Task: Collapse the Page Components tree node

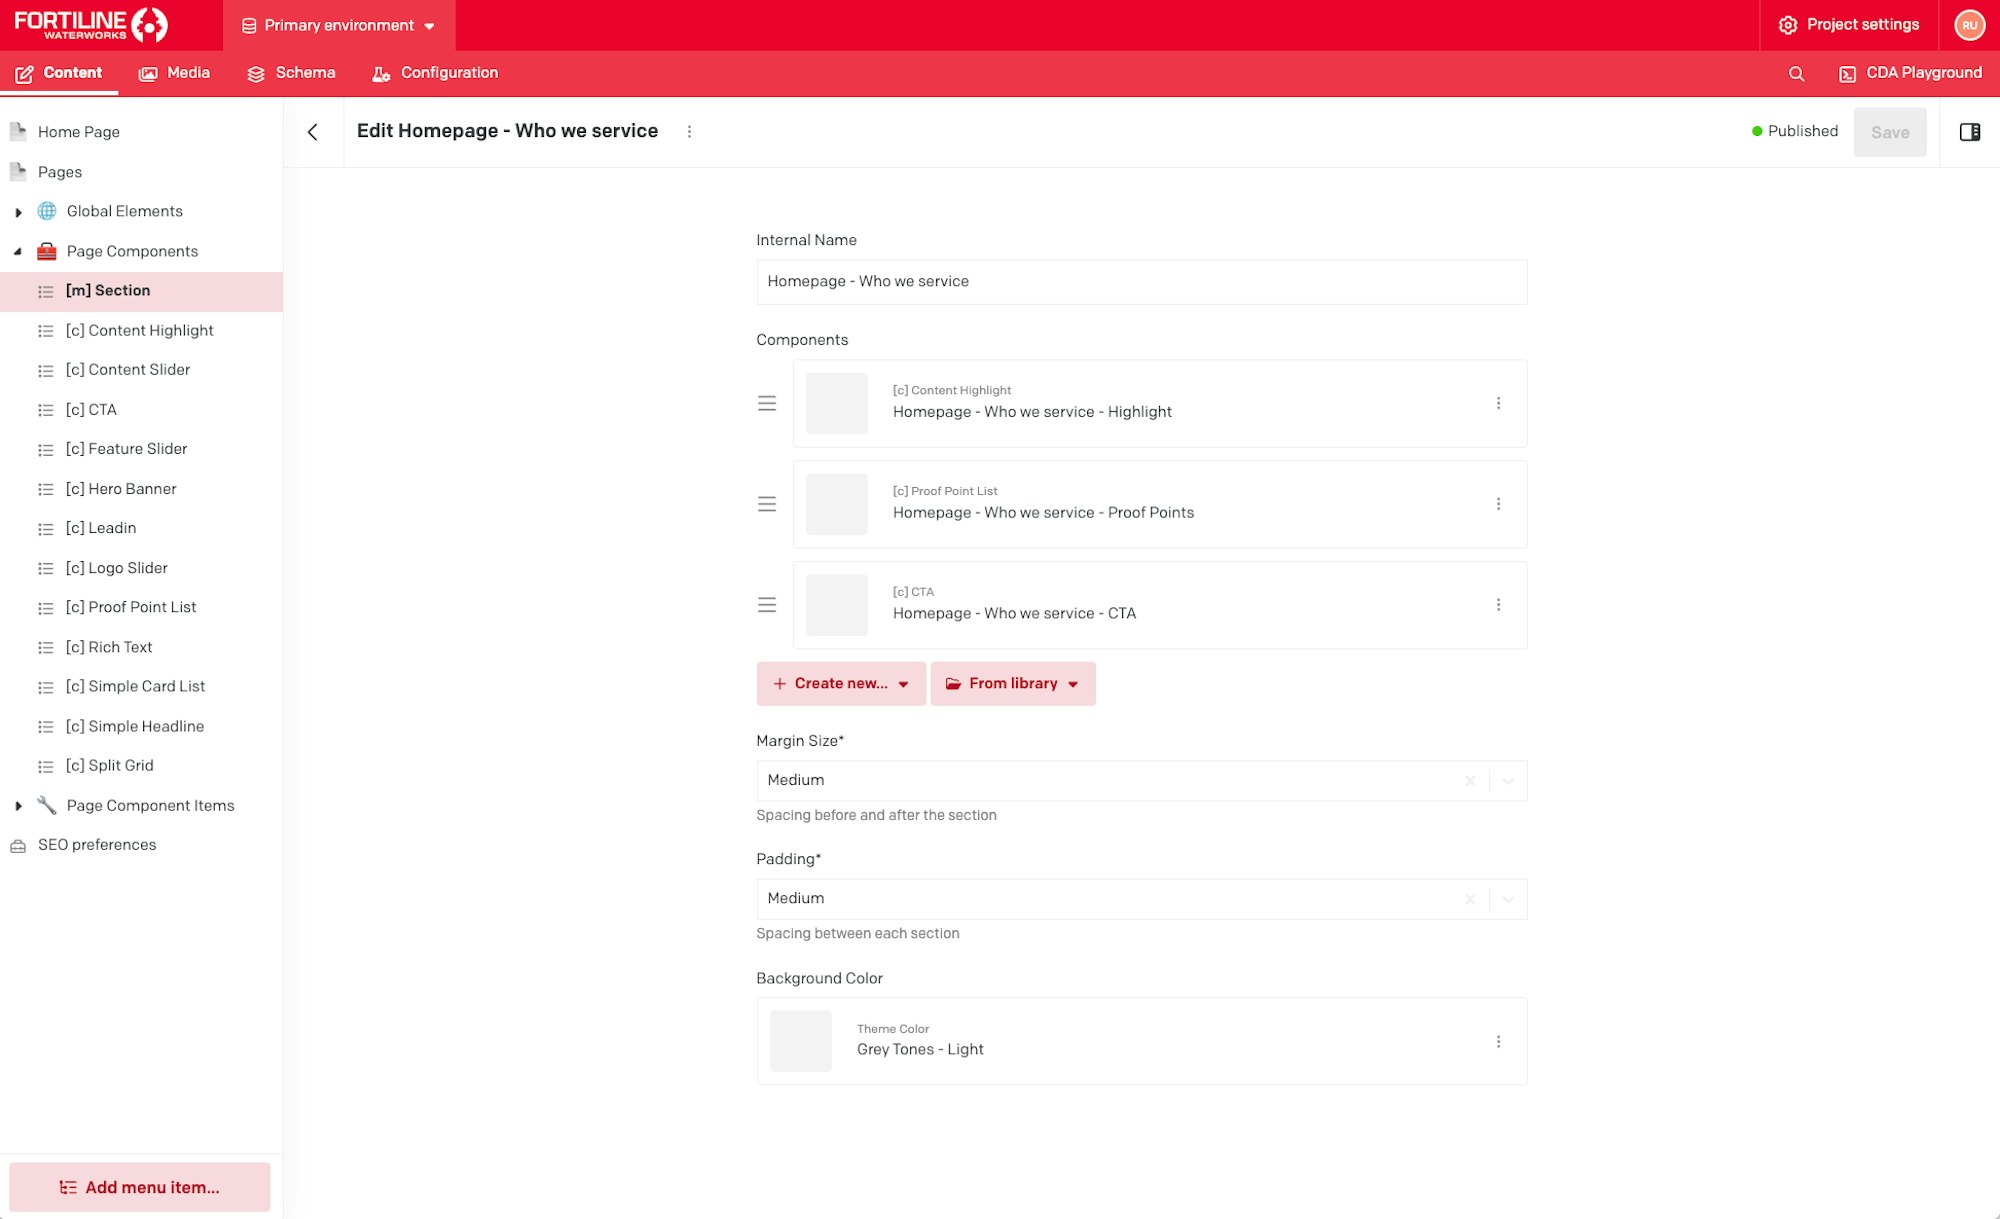Action: (18, 252)
